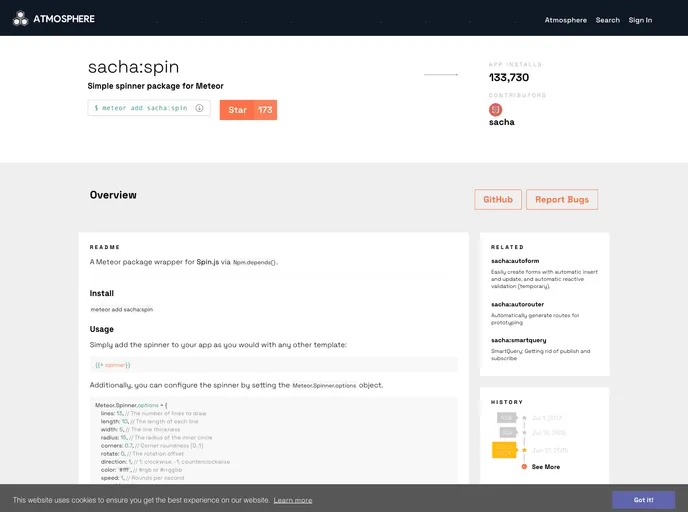Open the Atmosphere nav menu item

565,20
